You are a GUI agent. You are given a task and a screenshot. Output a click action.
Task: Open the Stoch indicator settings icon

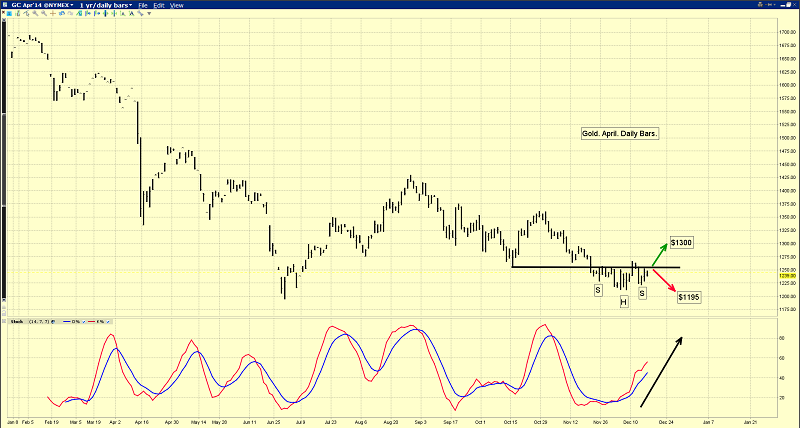click(53, 321)
